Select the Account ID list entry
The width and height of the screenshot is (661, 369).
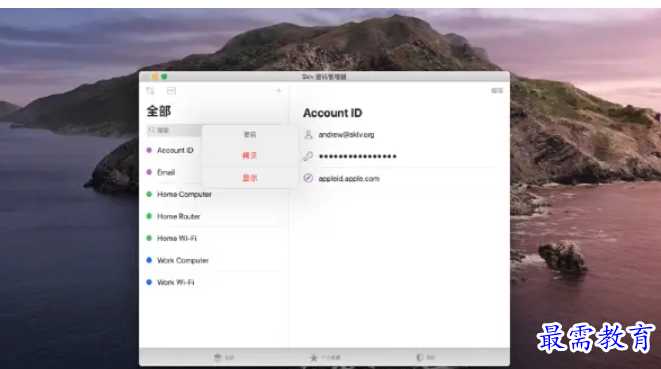pos(175,151)
